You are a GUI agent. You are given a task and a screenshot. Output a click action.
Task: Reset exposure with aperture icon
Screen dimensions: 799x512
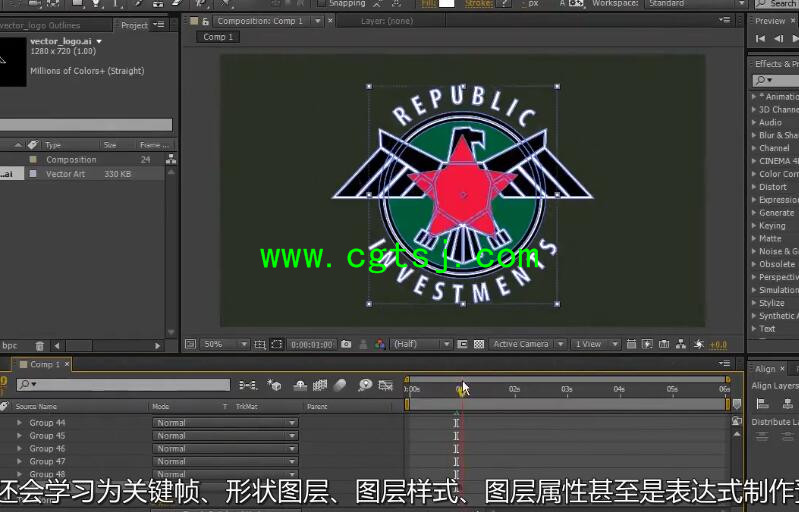click(699, 344)
